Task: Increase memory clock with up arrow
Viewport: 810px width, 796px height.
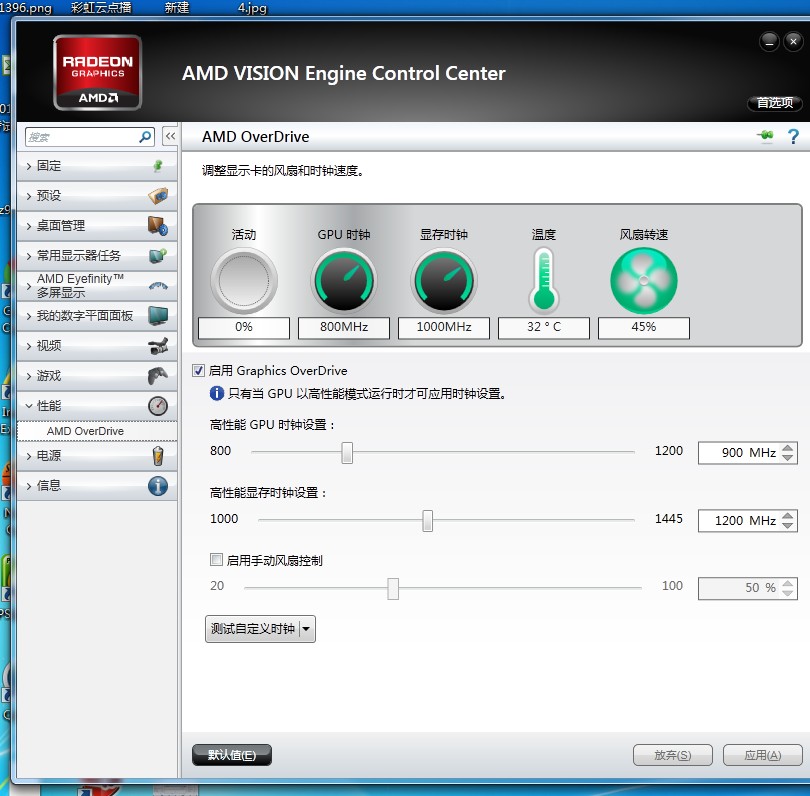Action: (787, 516)
